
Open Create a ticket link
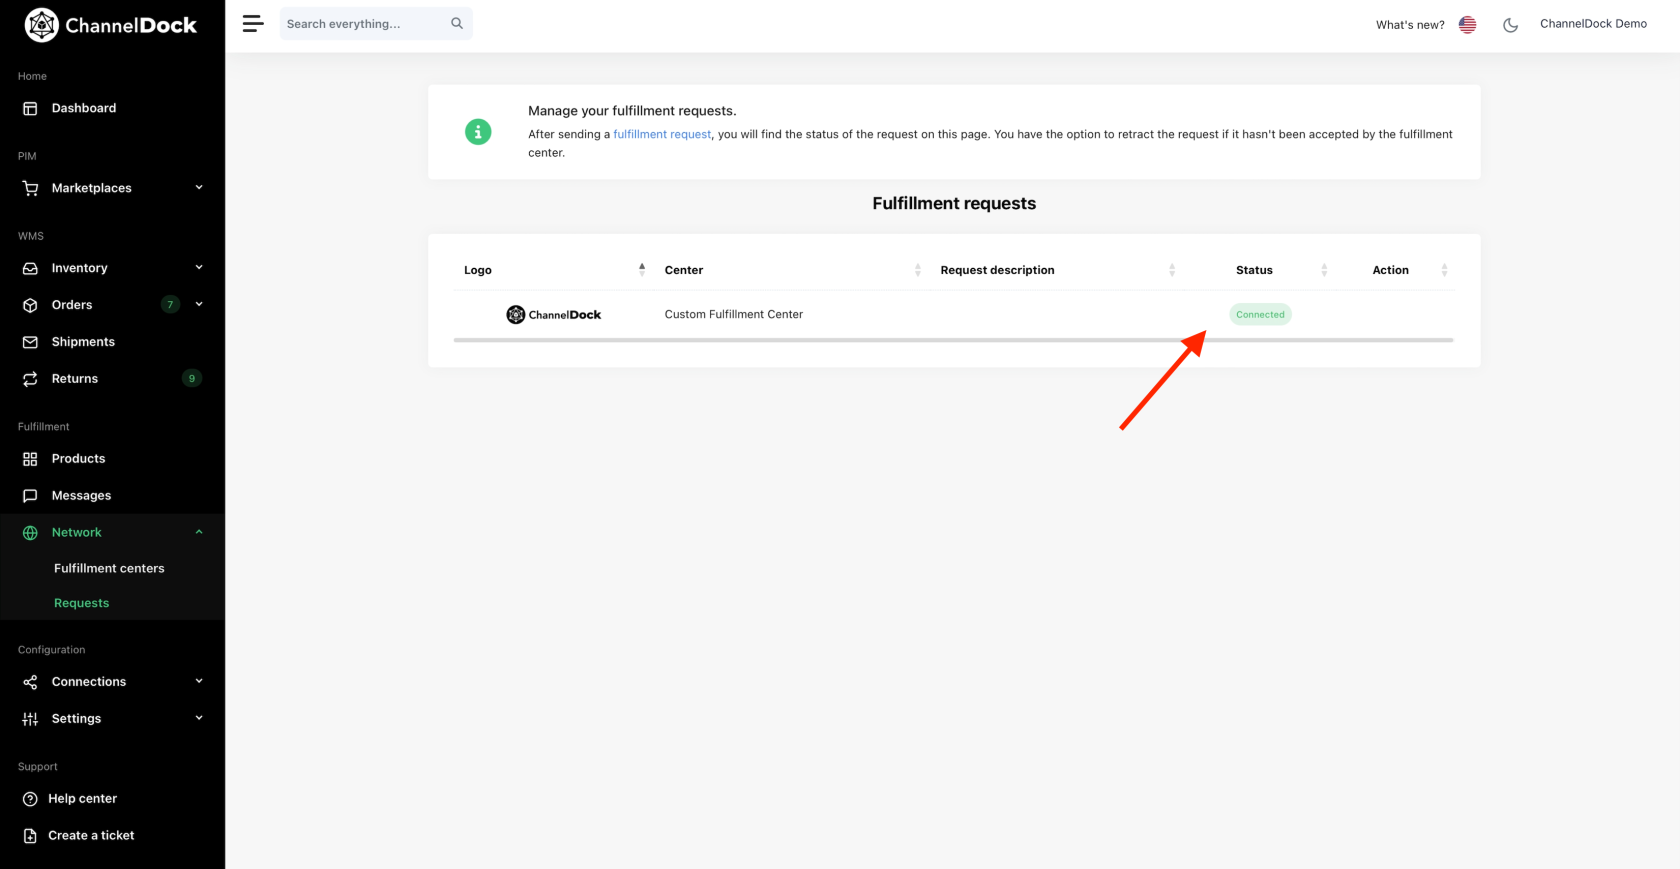click(x=91, y=836)
